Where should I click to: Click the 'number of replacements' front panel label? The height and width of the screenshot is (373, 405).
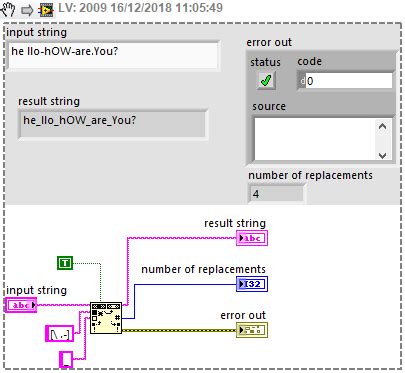310,175
